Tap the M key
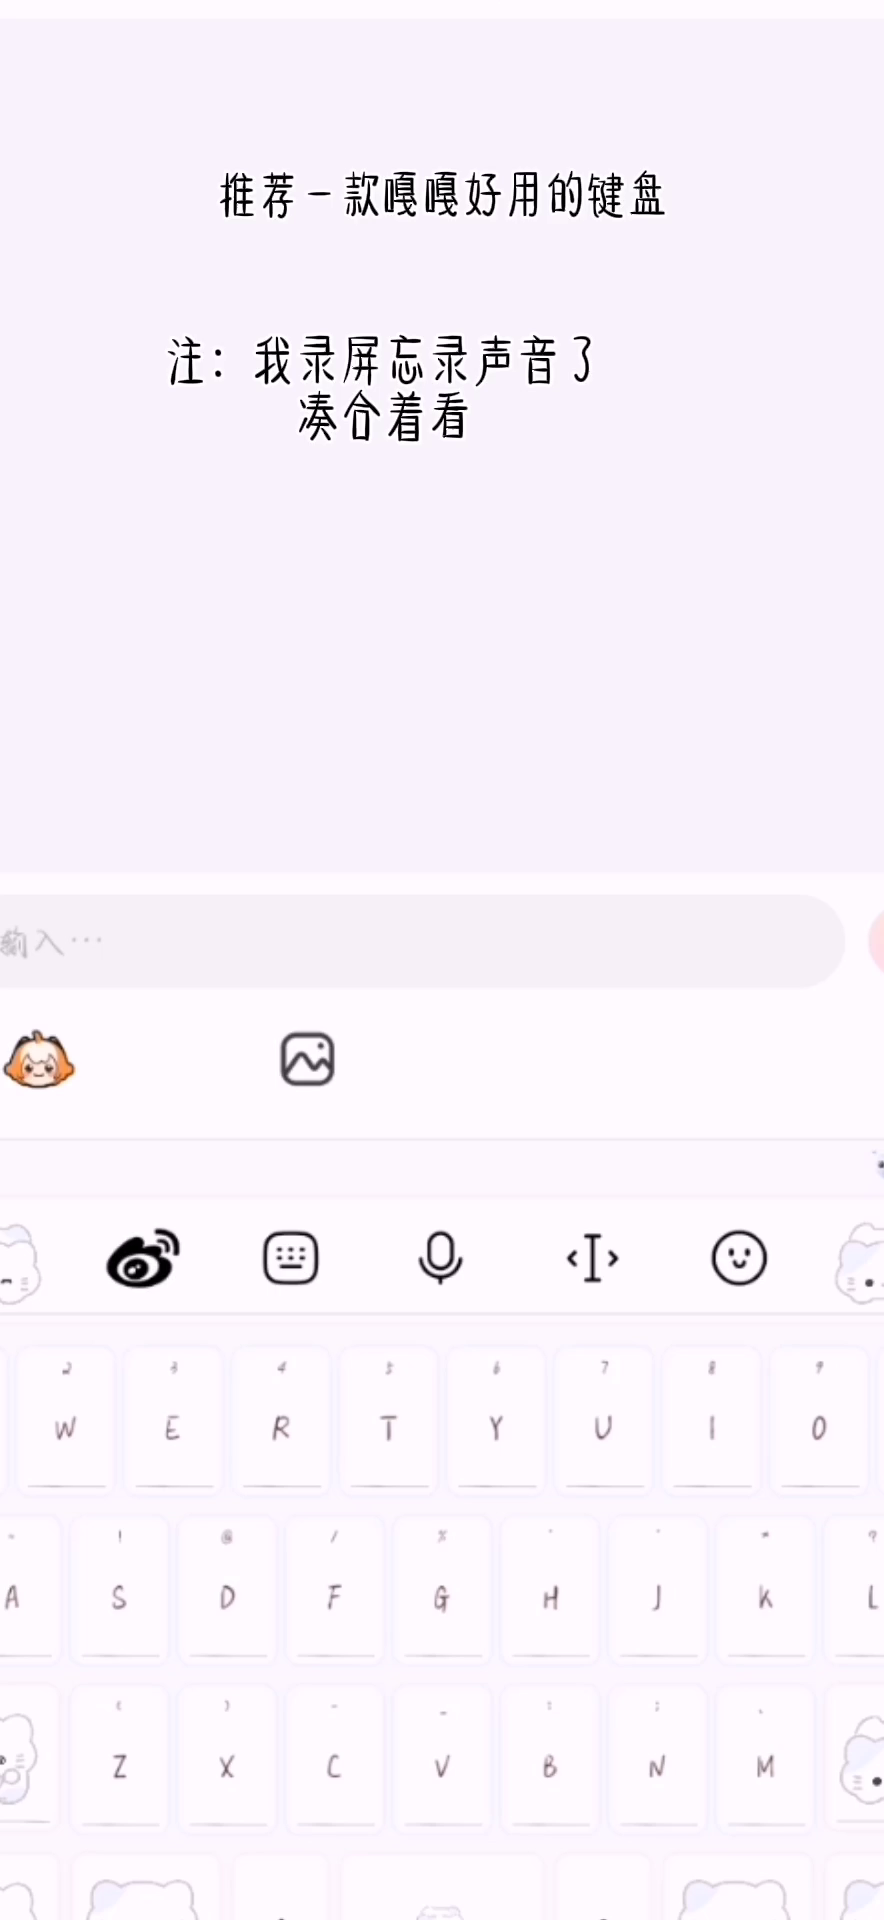The height and width of the screenshot is (1920, 884). (x=765, y=1755)
